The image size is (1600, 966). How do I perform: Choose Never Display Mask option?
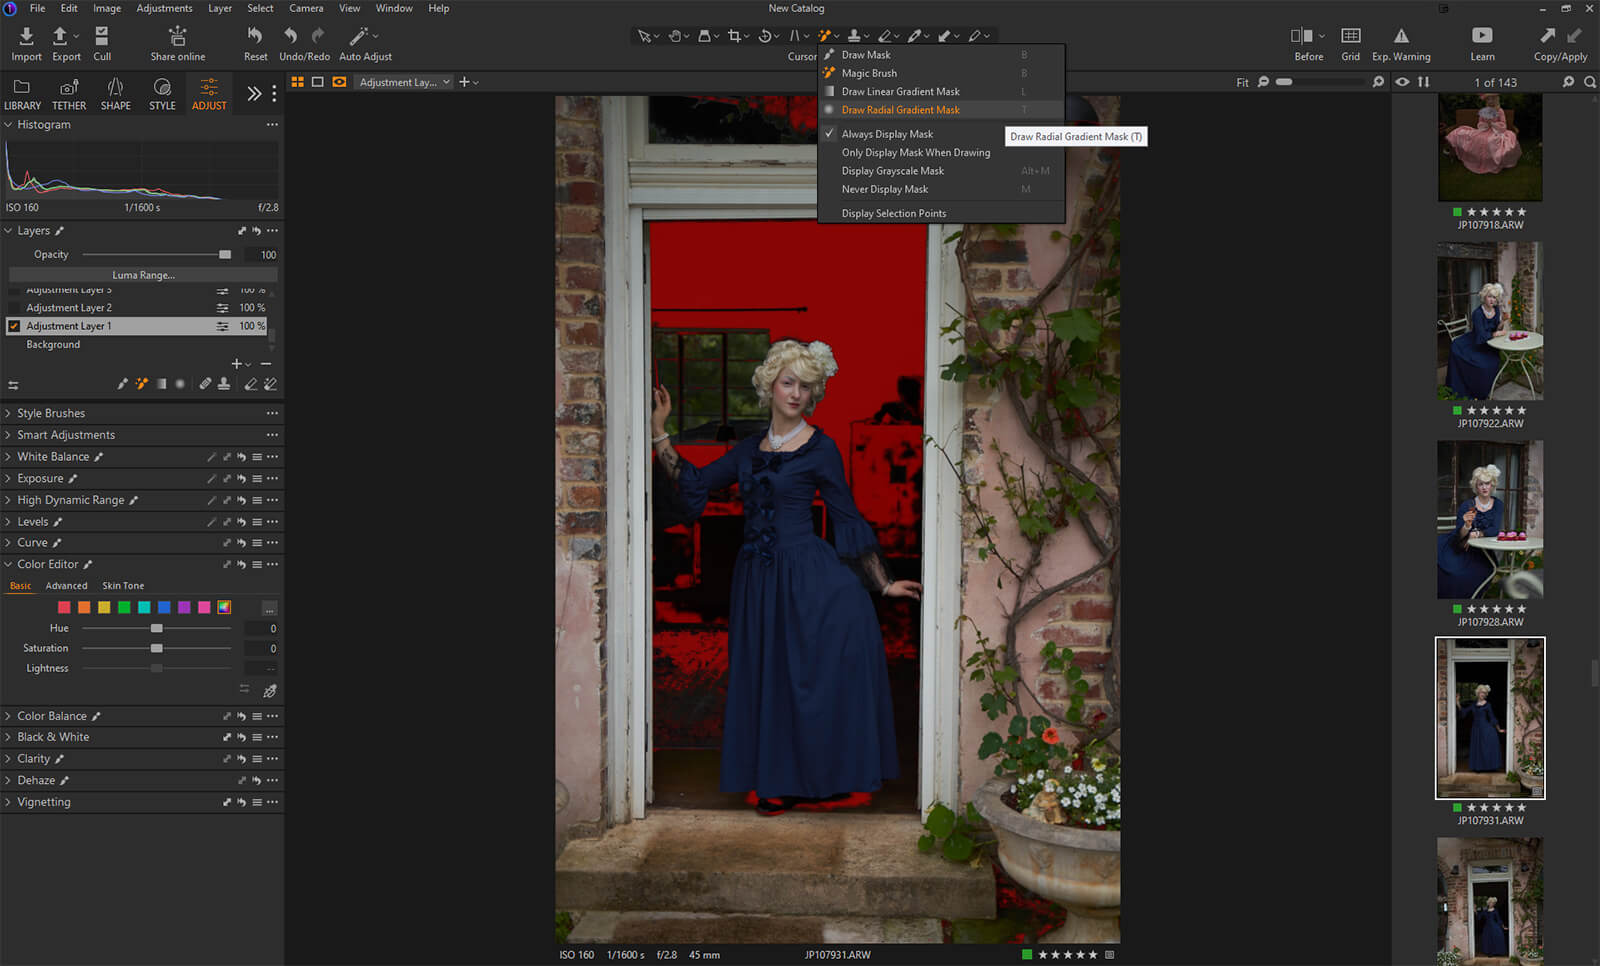tap(885, 189)
